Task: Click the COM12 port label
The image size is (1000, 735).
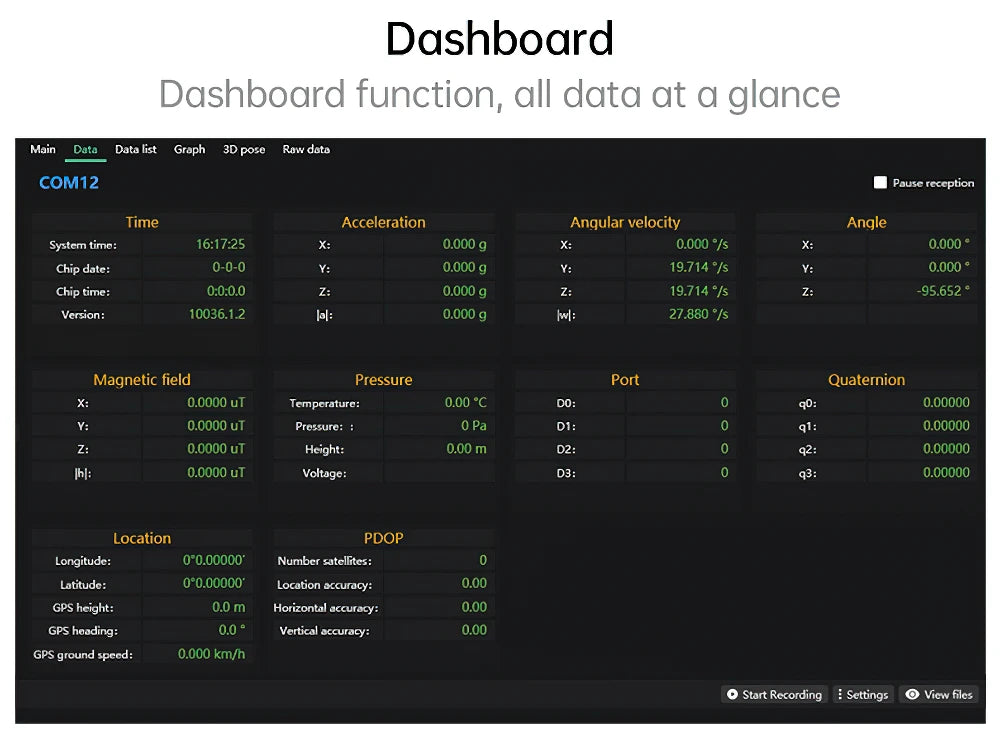Action: click(x=69, y=183)
